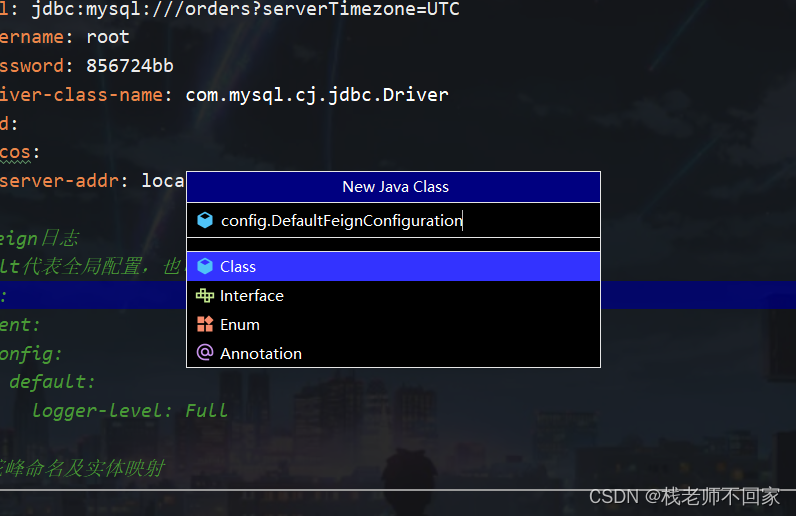
Task: Click the username value root
Action: [108, 37]
